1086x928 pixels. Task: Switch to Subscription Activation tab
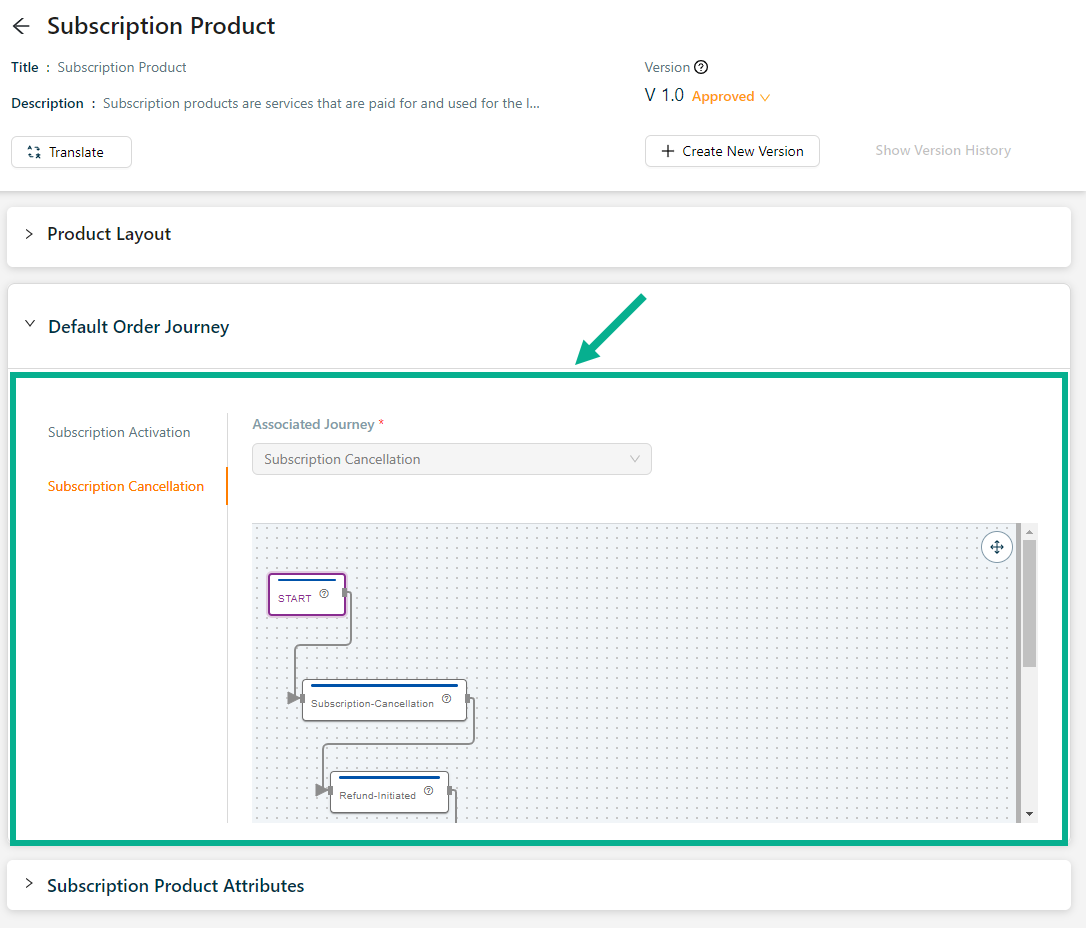pos(119,432)
